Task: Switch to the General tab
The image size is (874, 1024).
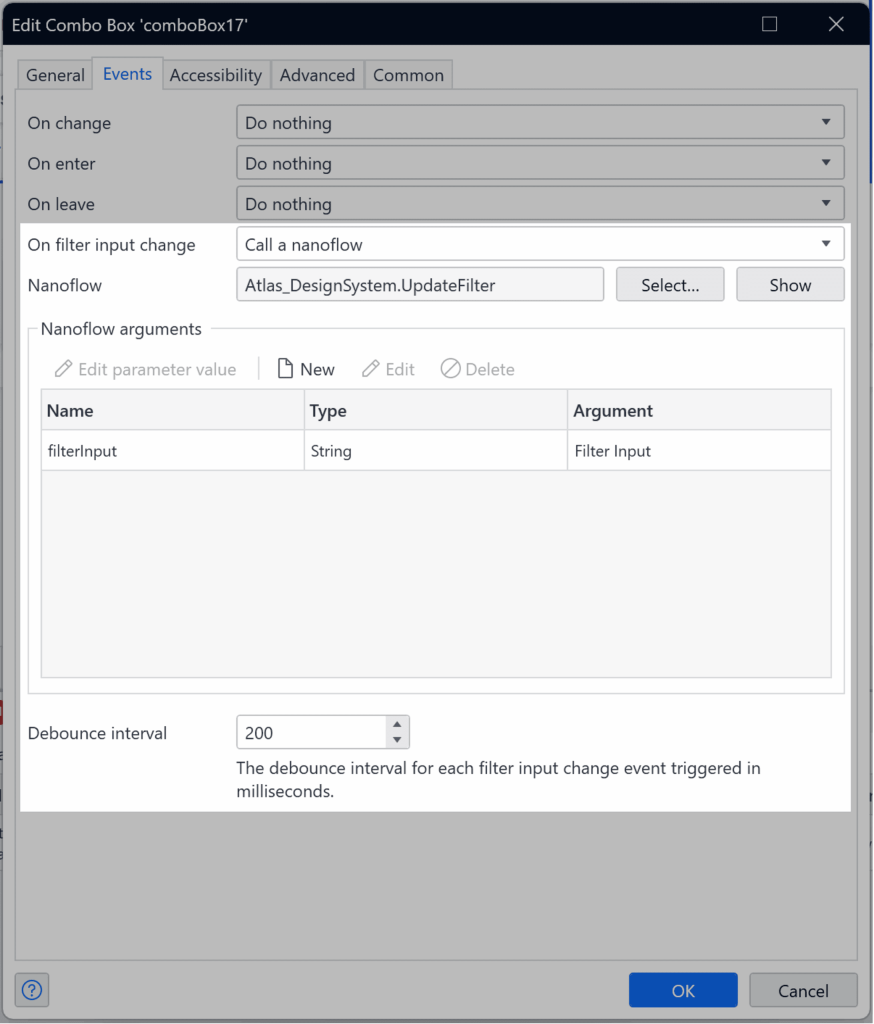Action: [56, 75]
